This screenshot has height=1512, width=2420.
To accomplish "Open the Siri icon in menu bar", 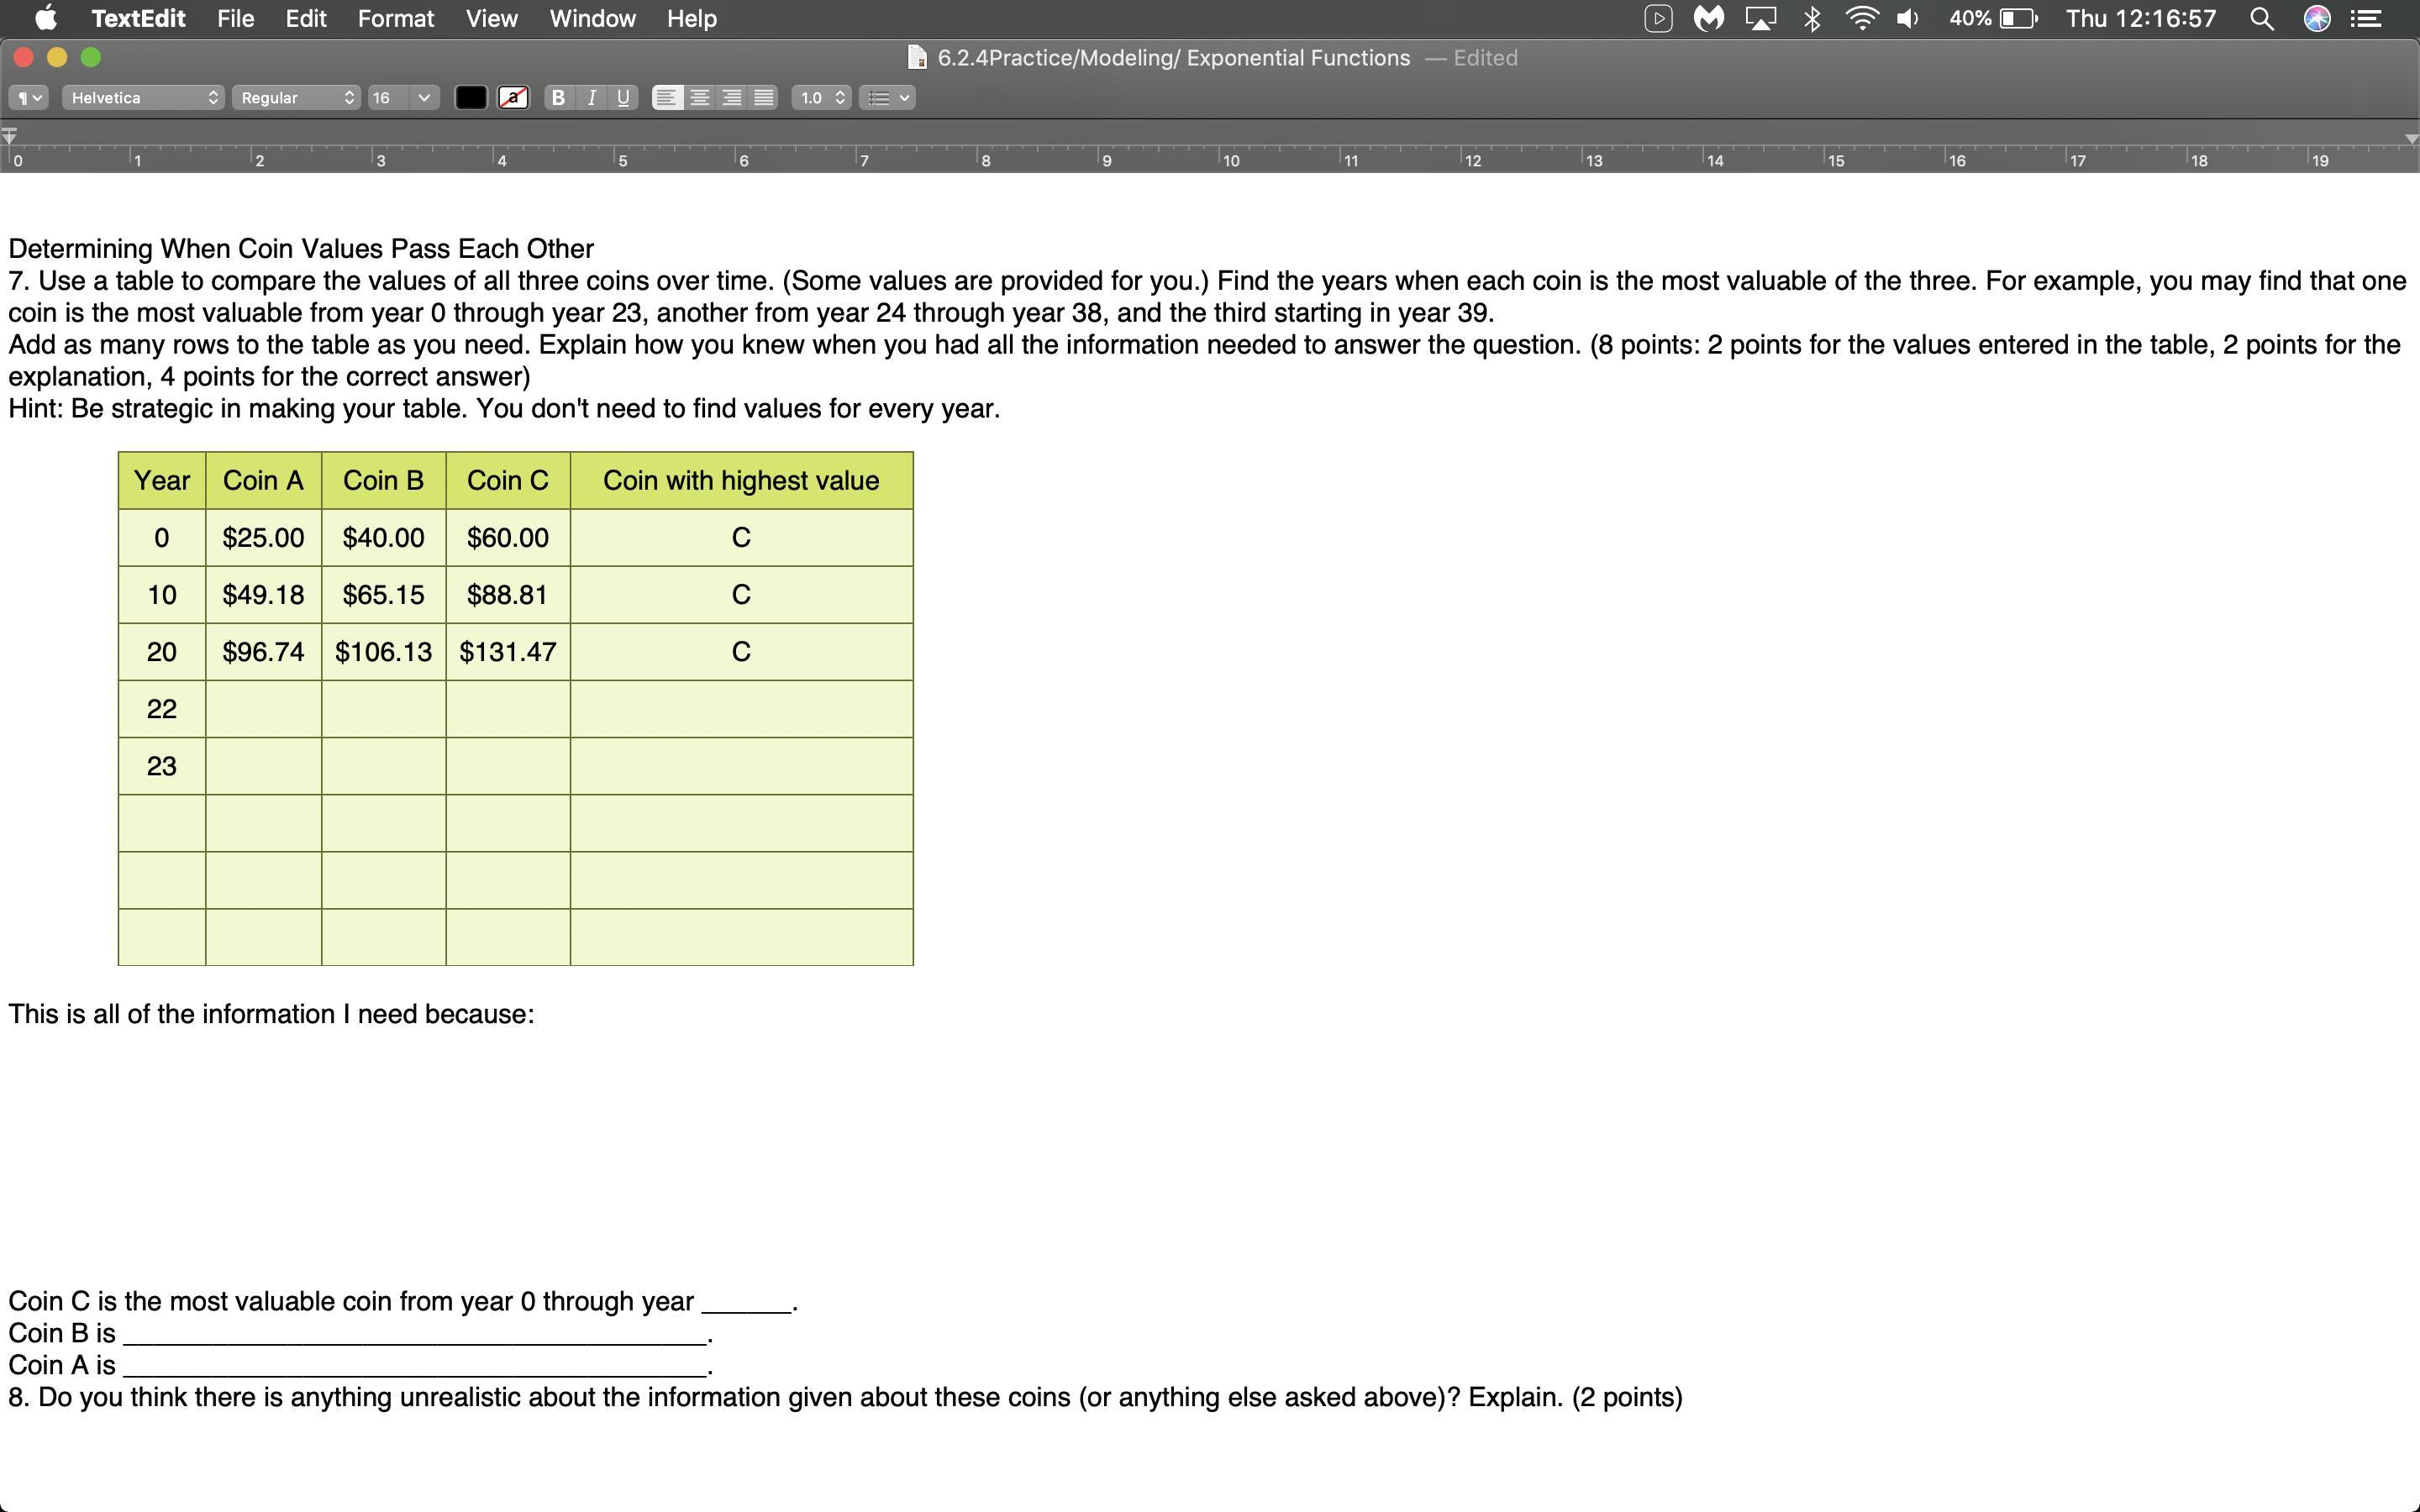I will [2317, 18].
